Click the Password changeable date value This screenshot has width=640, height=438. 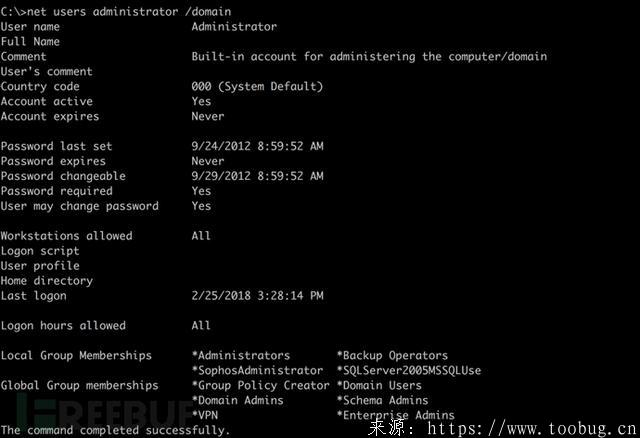click(257, 176)
